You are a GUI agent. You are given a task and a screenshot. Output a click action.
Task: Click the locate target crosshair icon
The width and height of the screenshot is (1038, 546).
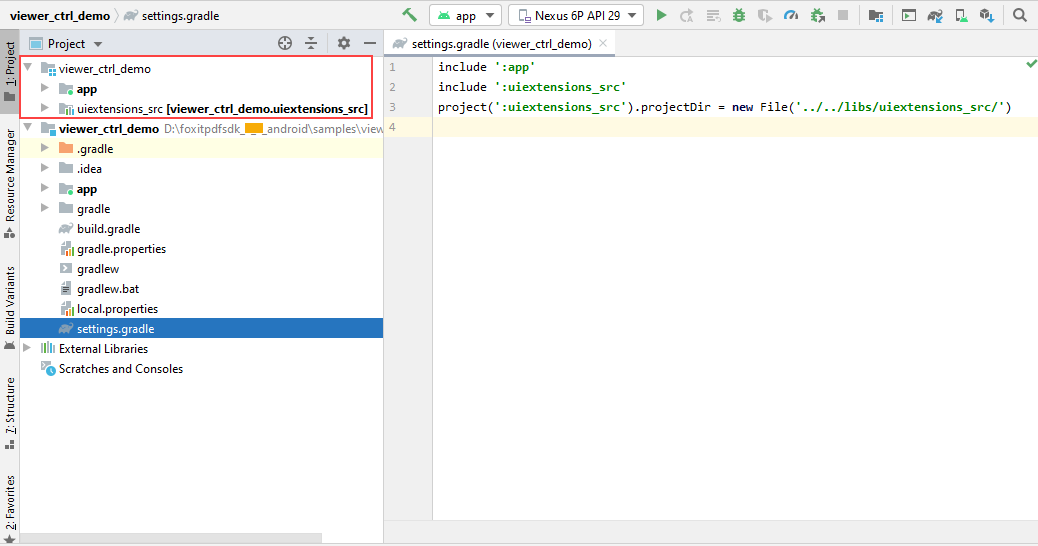tap(285, 43)
